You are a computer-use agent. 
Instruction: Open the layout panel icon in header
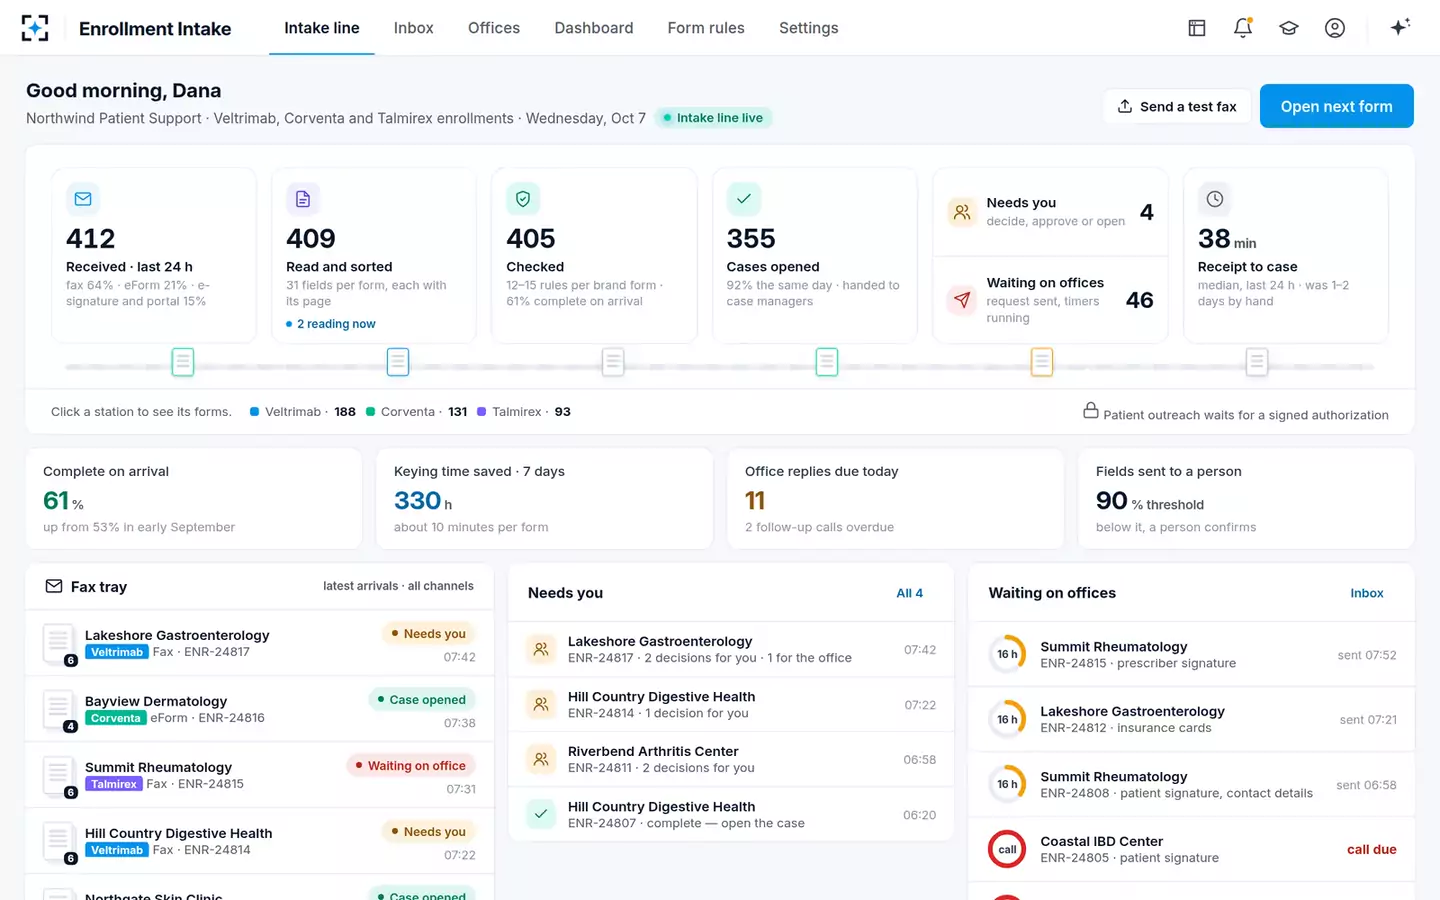click(x=1197, y=28)
